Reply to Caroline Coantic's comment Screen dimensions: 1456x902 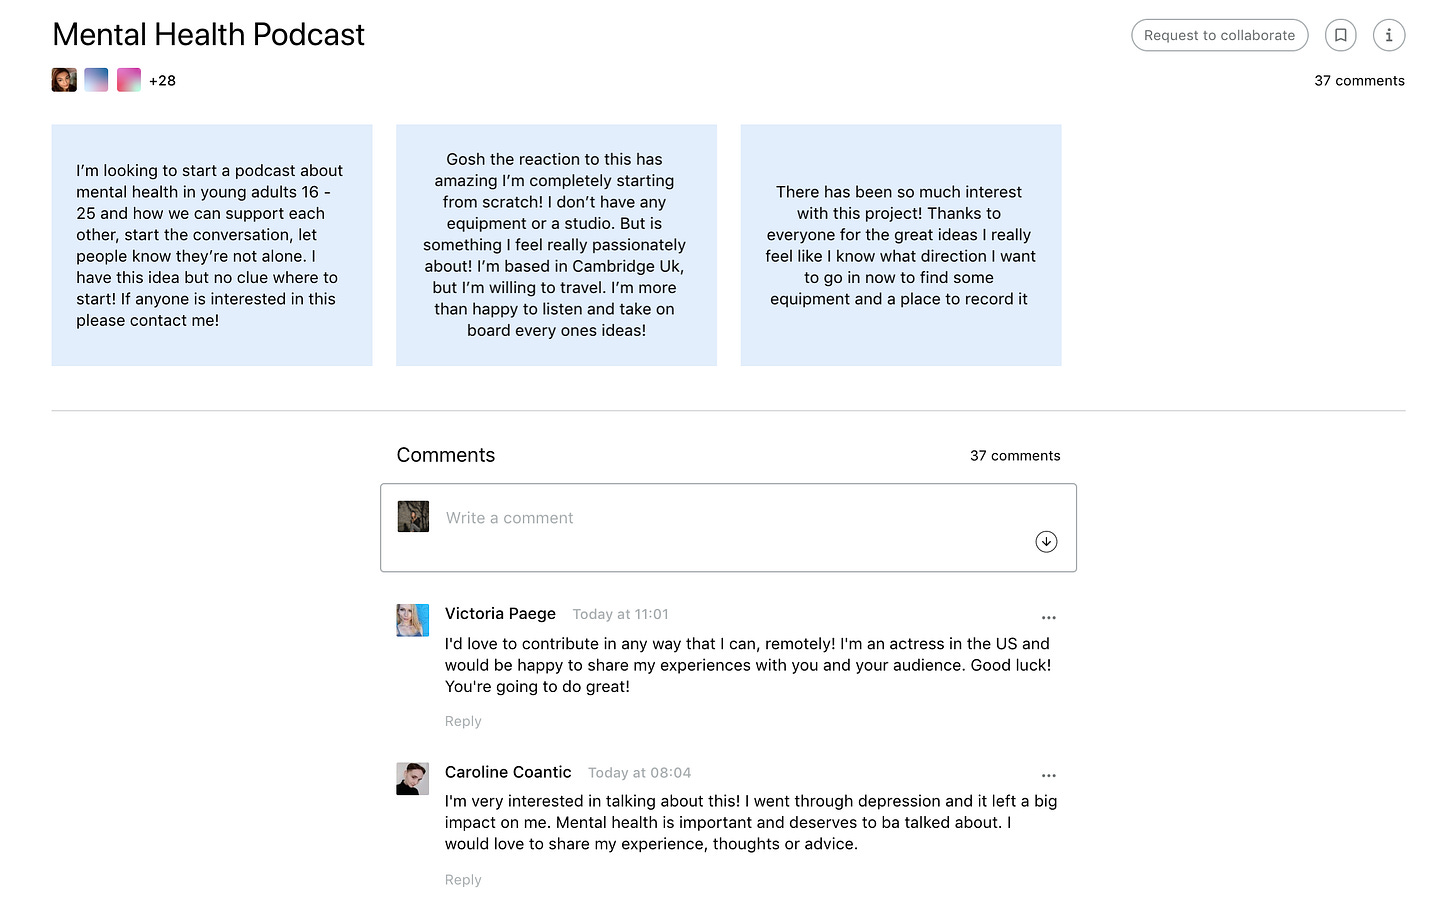point(463,880)
